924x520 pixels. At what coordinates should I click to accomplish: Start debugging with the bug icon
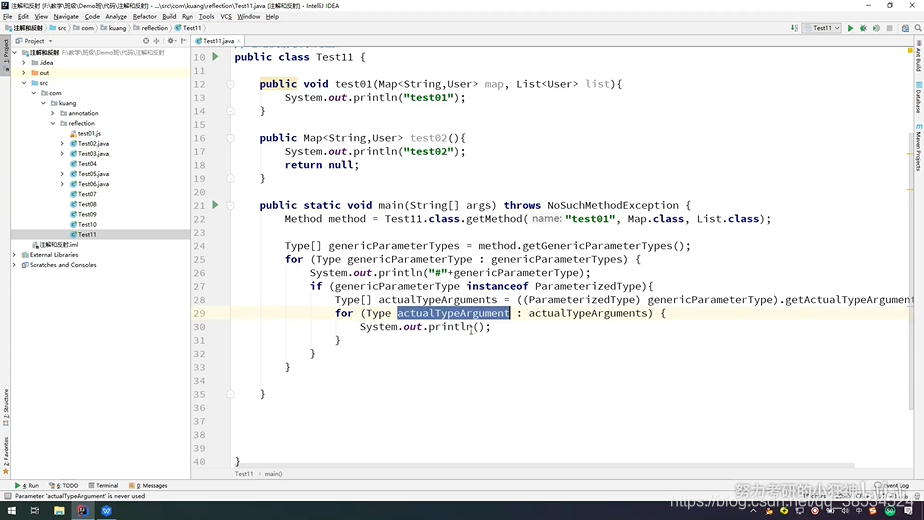point(863,28)
